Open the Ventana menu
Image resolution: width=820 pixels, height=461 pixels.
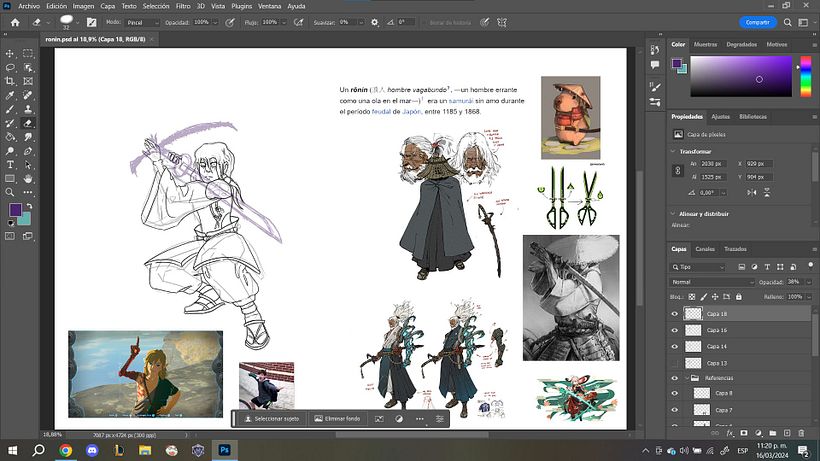[x=269, y=6]
